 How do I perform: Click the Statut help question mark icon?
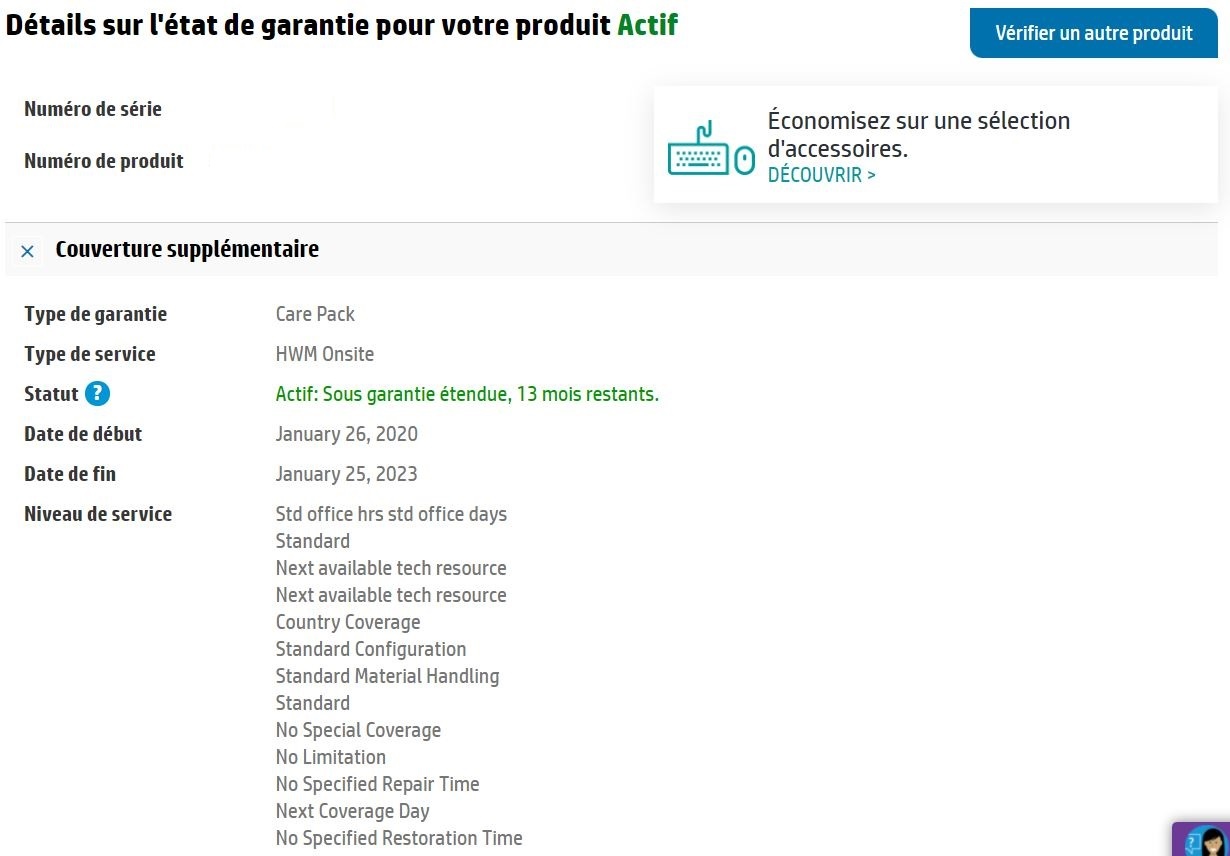click(97, 394)
